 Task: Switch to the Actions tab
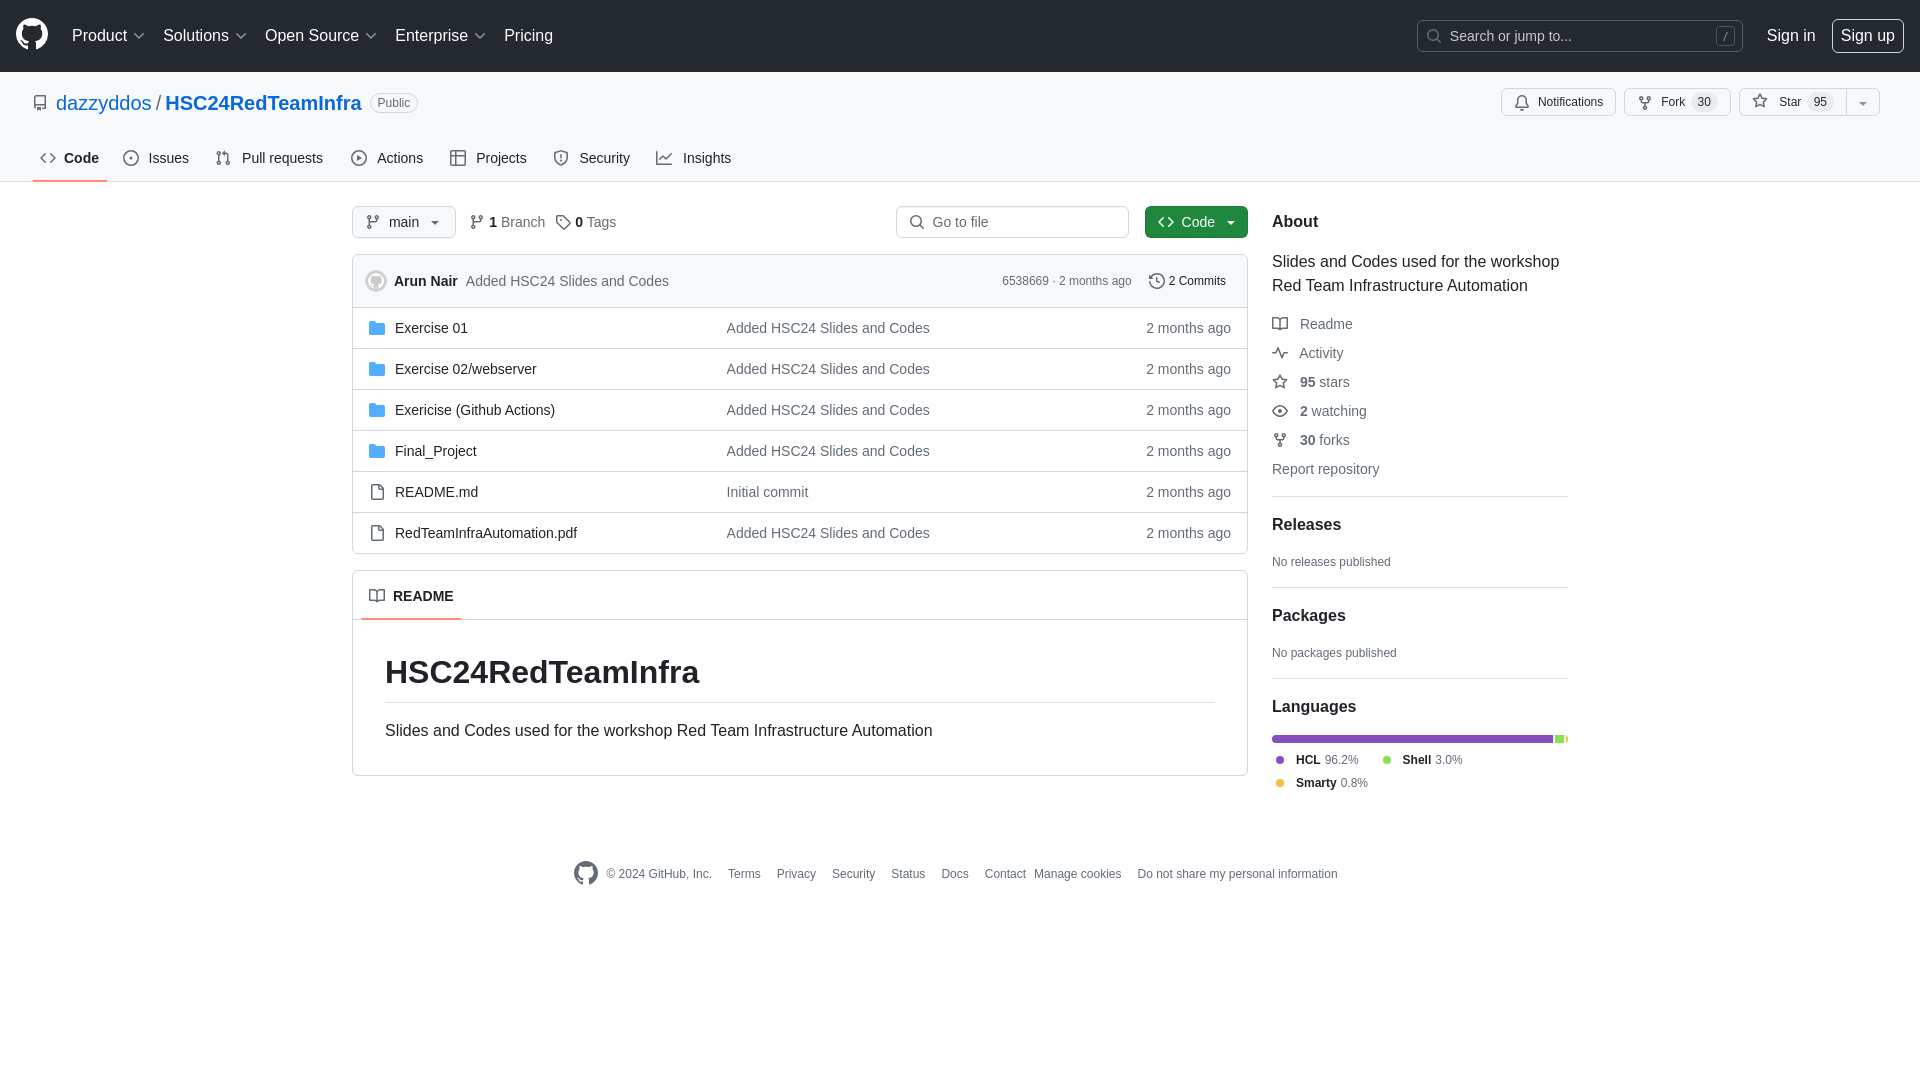[387, 158]
